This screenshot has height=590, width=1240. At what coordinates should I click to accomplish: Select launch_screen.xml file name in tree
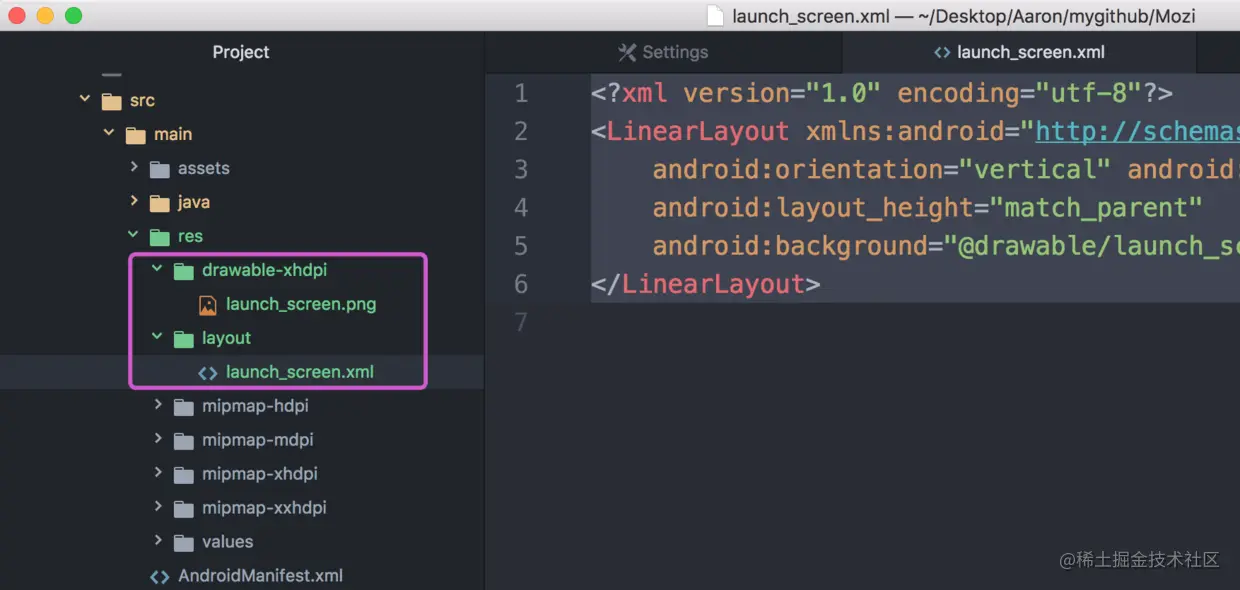tap(300, 372)
